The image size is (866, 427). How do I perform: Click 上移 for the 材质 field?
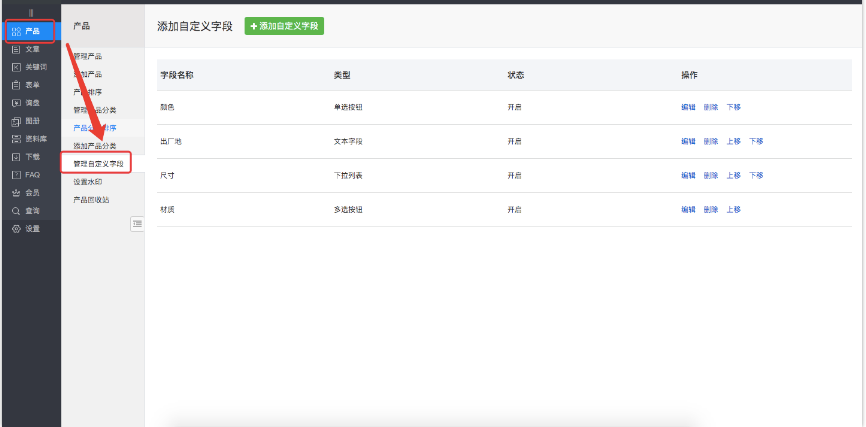coord(734,209)
